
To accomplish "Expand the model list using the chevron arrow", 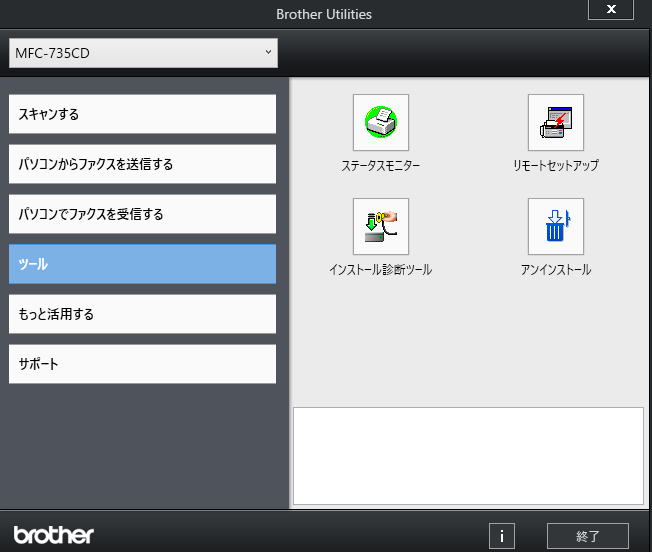I will point(268,53).
